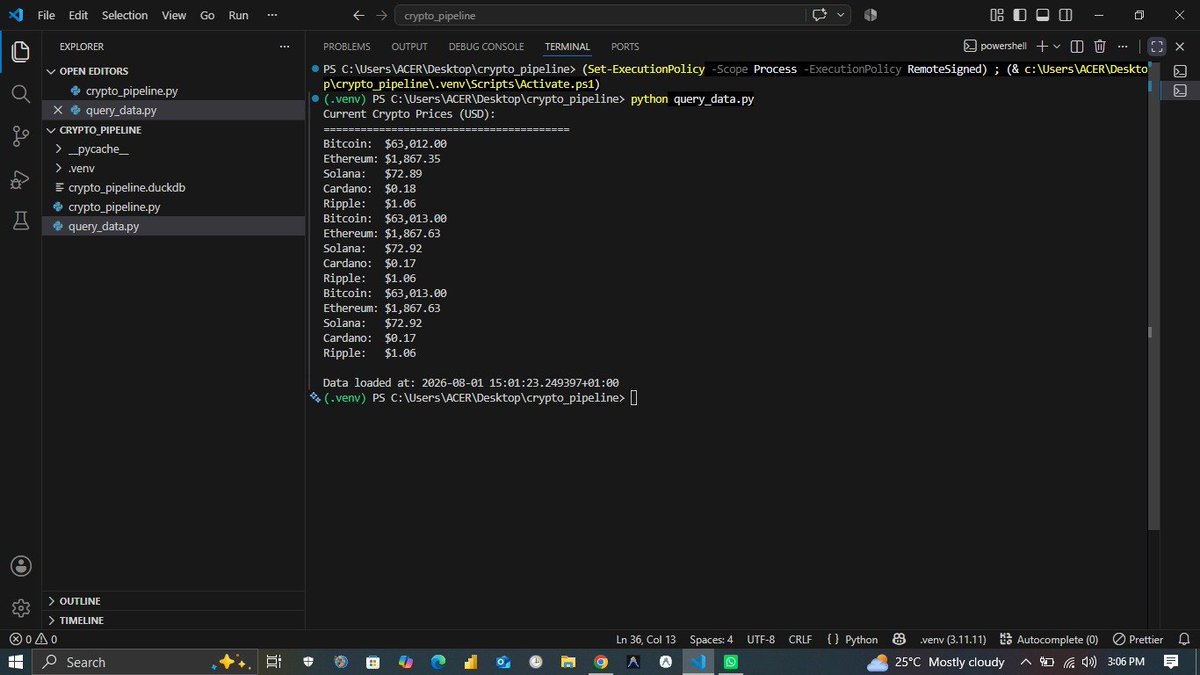Open the Edit menu

tap(78, 15)
